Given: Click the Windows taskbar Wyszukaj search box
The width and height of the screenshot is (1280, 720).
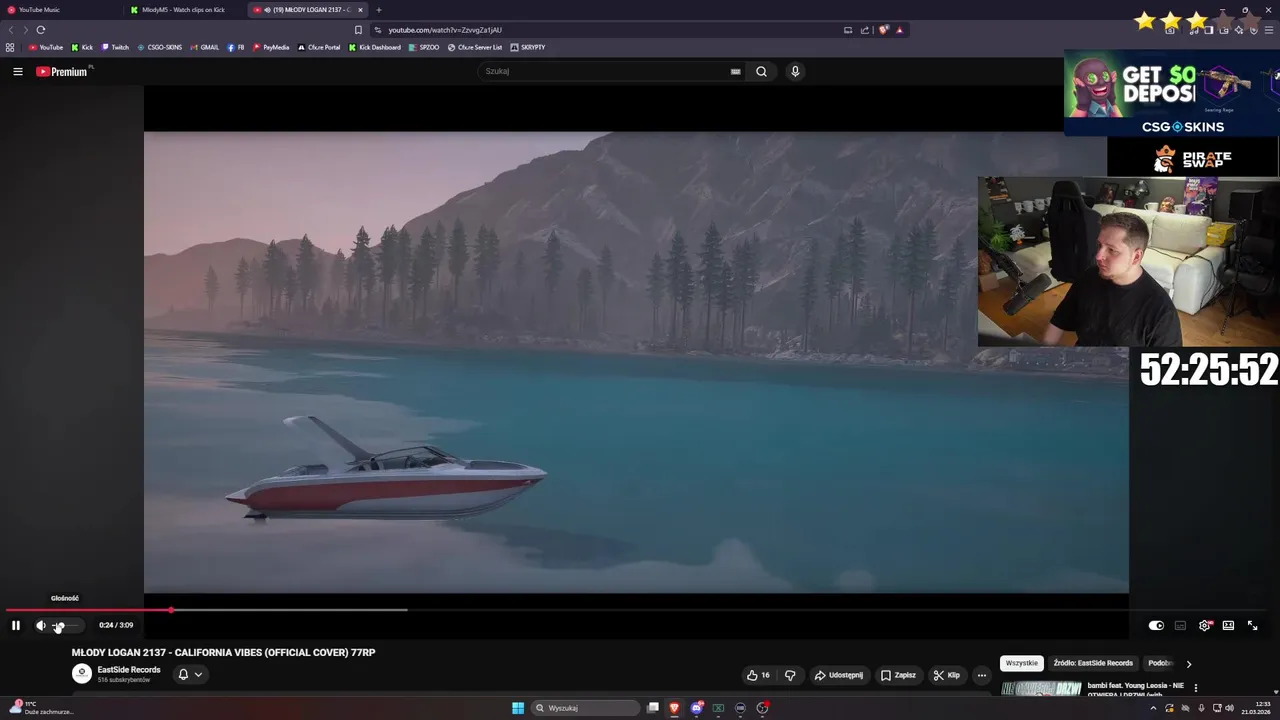Looking at the screenshot, I should tap(585, 708).
